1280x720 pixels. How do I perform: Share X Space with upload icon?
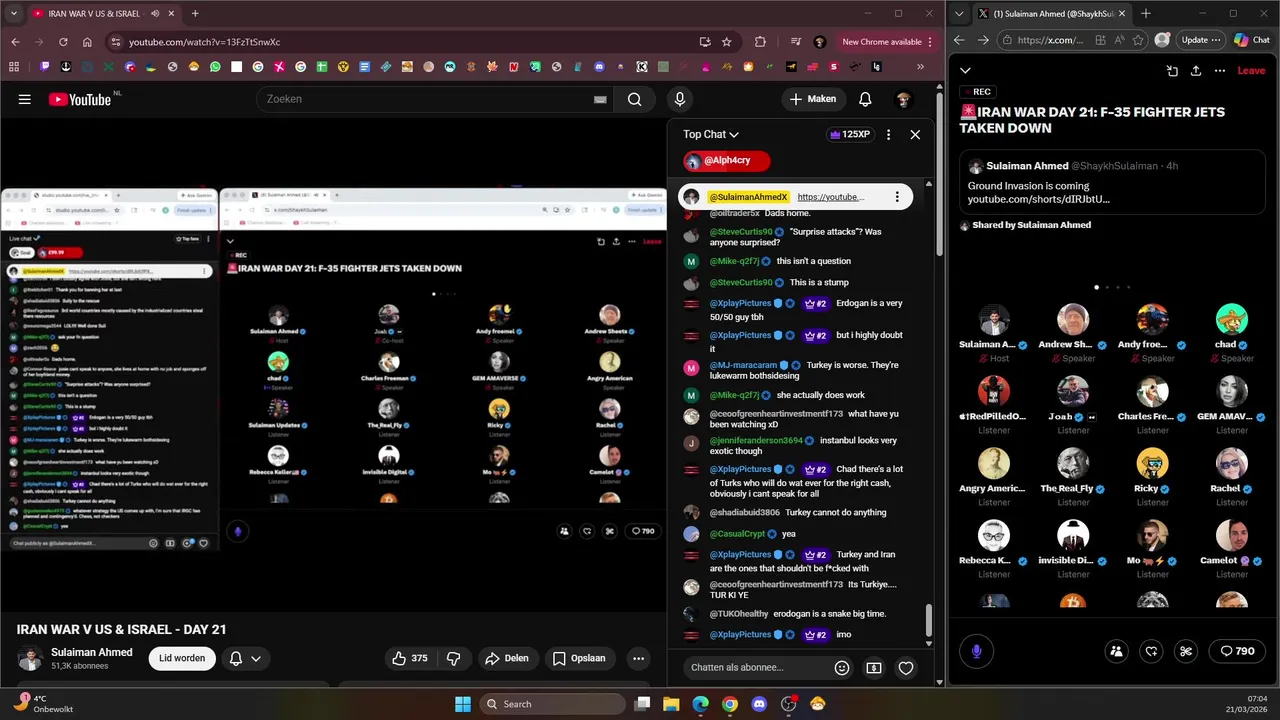point(1196,70)
